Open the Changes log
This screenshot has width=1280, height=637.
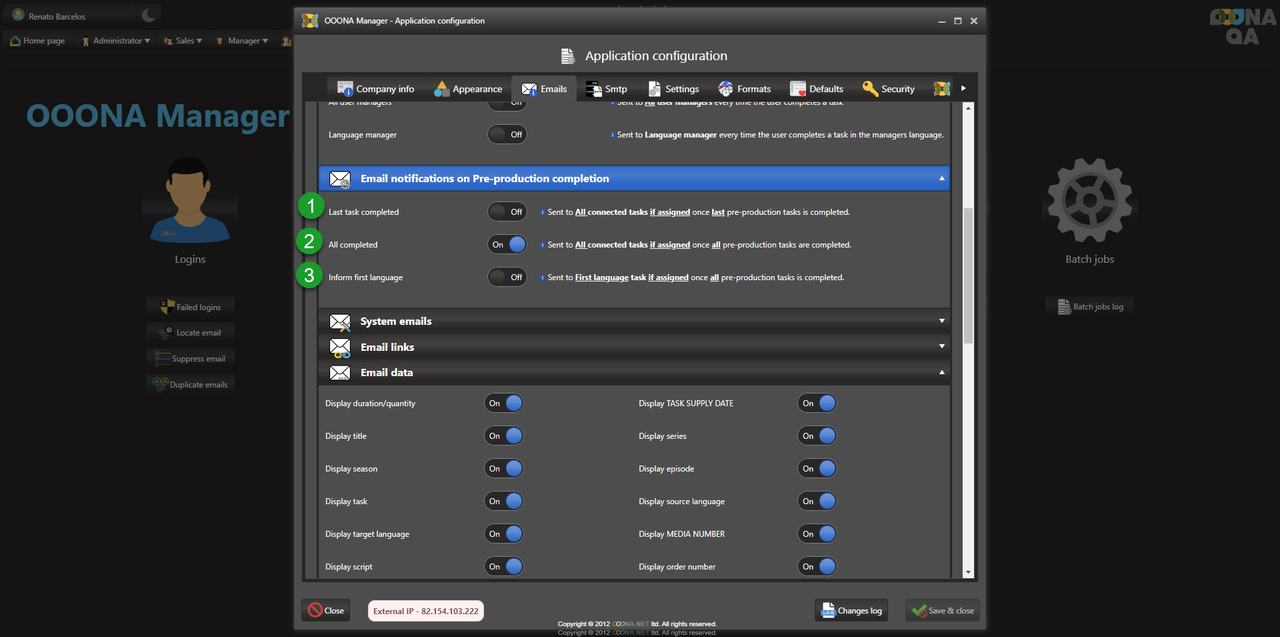(x=851, y=610)
